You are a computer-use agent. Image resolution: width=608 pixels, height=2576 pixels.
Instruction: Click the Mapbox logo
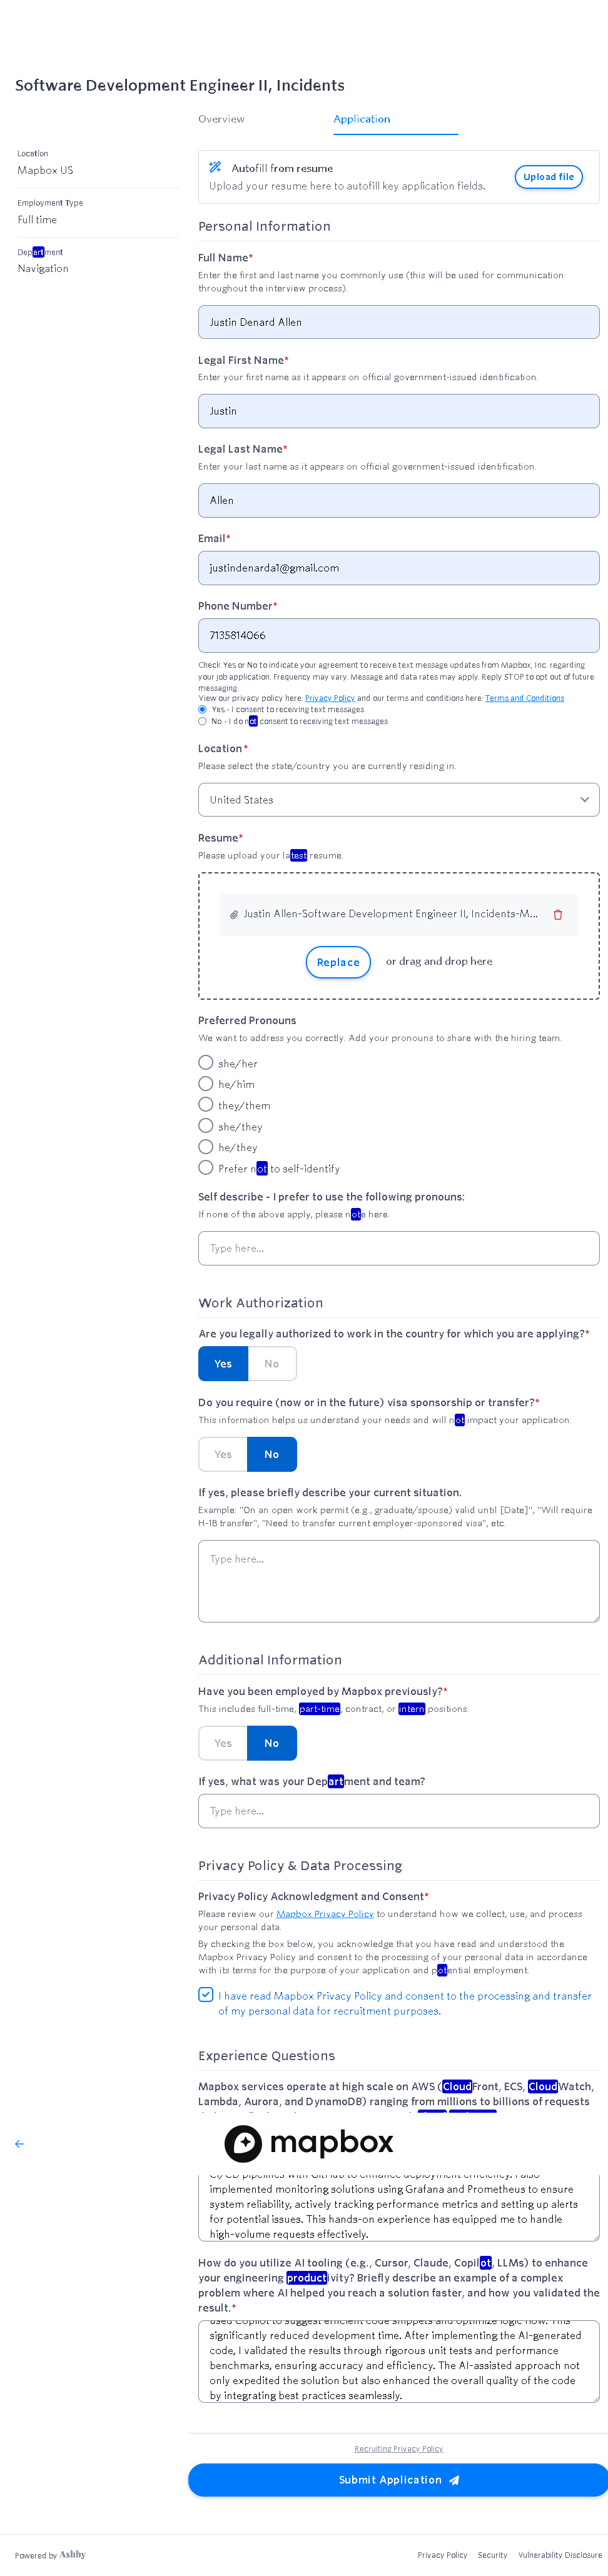pos(309,2142)
